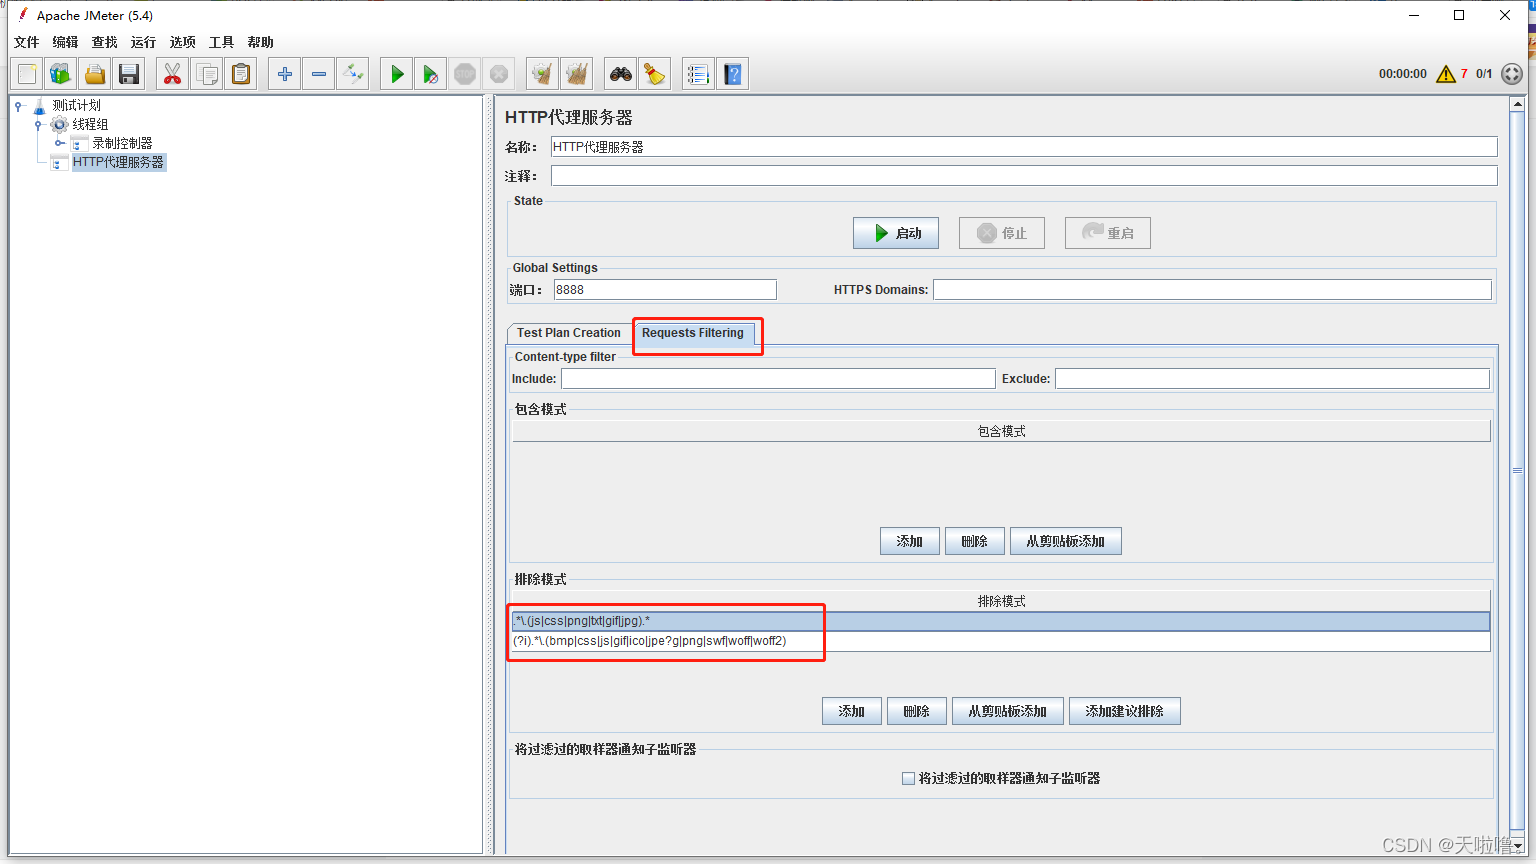Toggle 将过滤过的取样器通知子监听器 checkbox
Screen dimensions: 1536x864
tap(908, 778)
